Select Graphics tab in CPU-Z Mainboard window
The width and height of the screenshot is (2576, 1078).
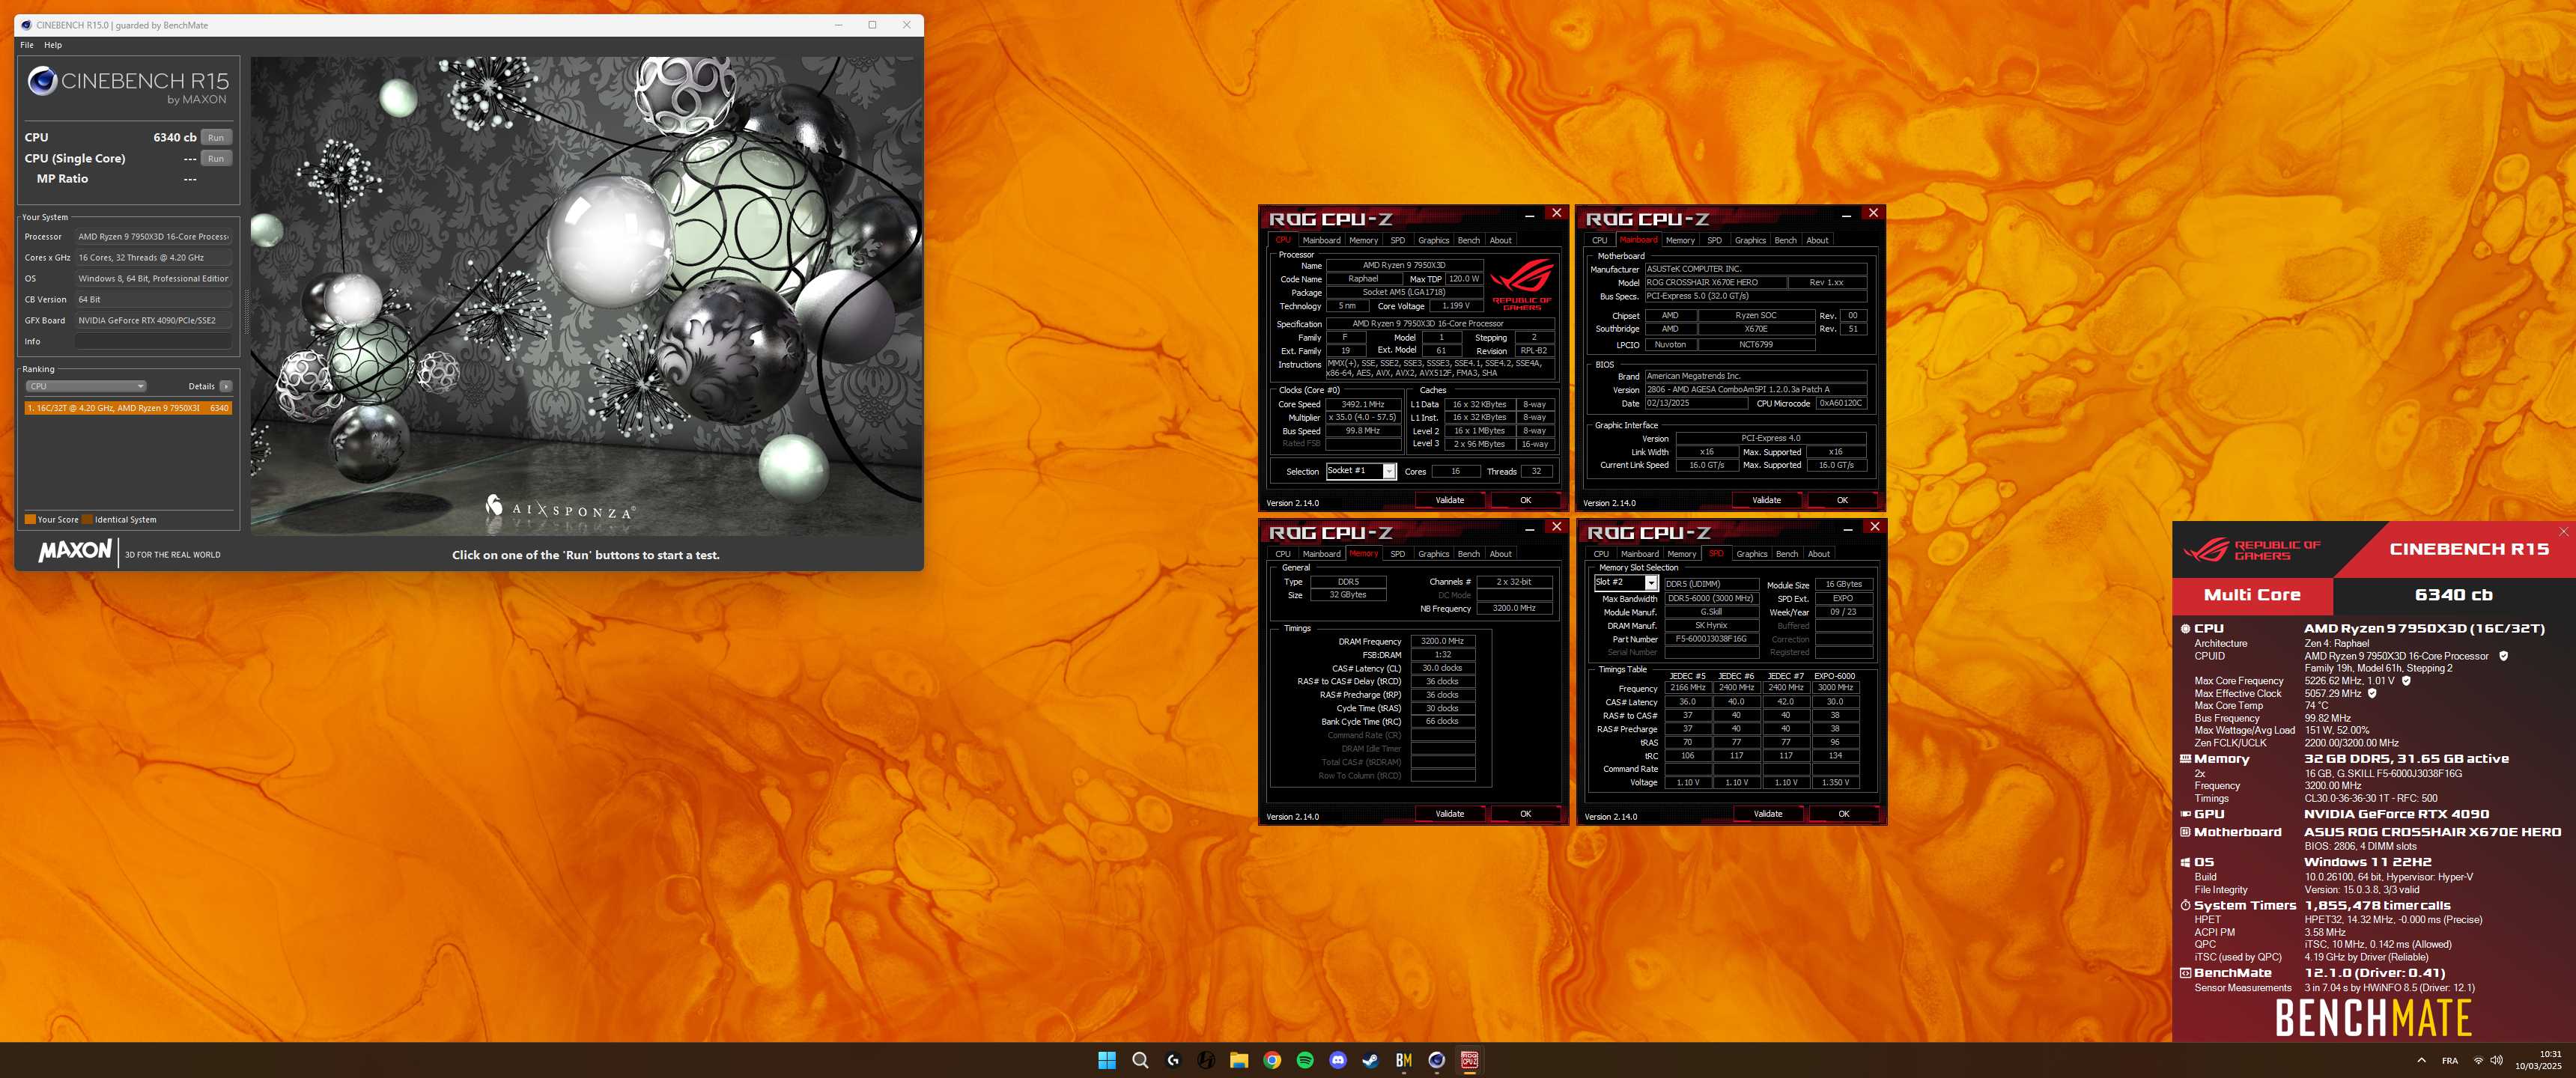point(1750,240)
